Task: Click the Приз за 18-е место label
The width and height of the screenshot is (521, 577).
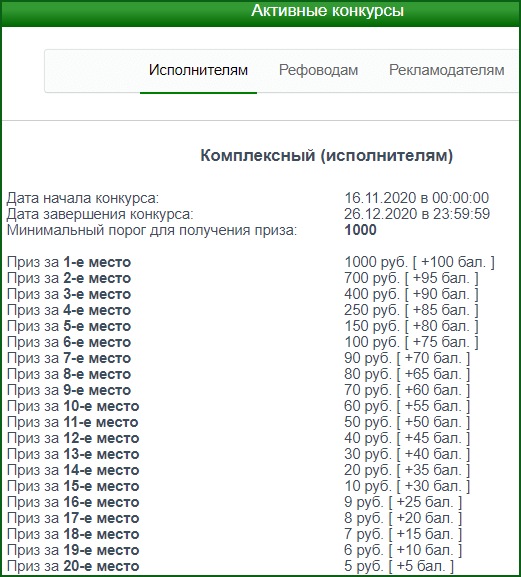Action: (x=73, y=534)
